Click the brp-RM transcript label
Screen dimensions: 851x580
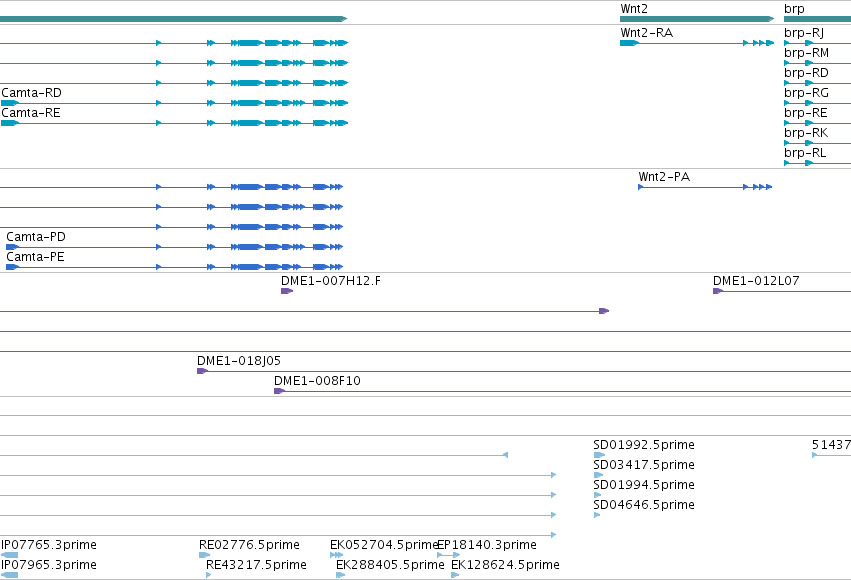pyautogui.click(x=806, y=53)
